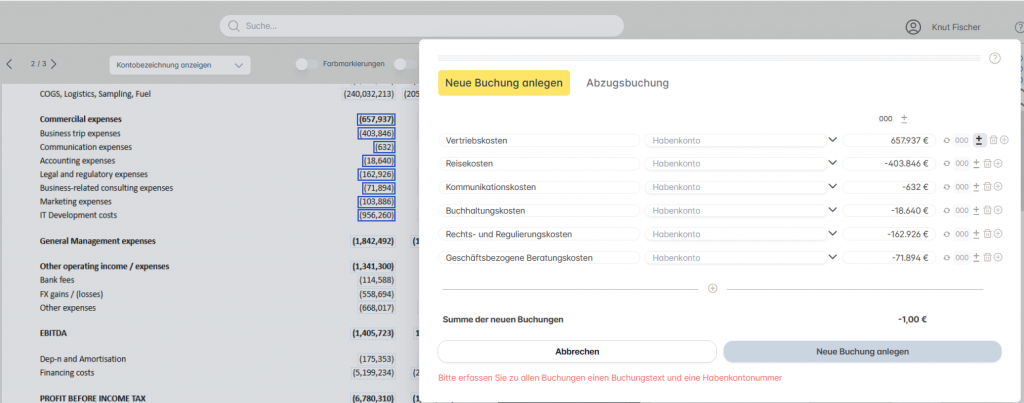This screenshot has height=403, width=1024.
Task: Click the Abbrechen button
Action: pyautogui.click(x=577, y=352)
